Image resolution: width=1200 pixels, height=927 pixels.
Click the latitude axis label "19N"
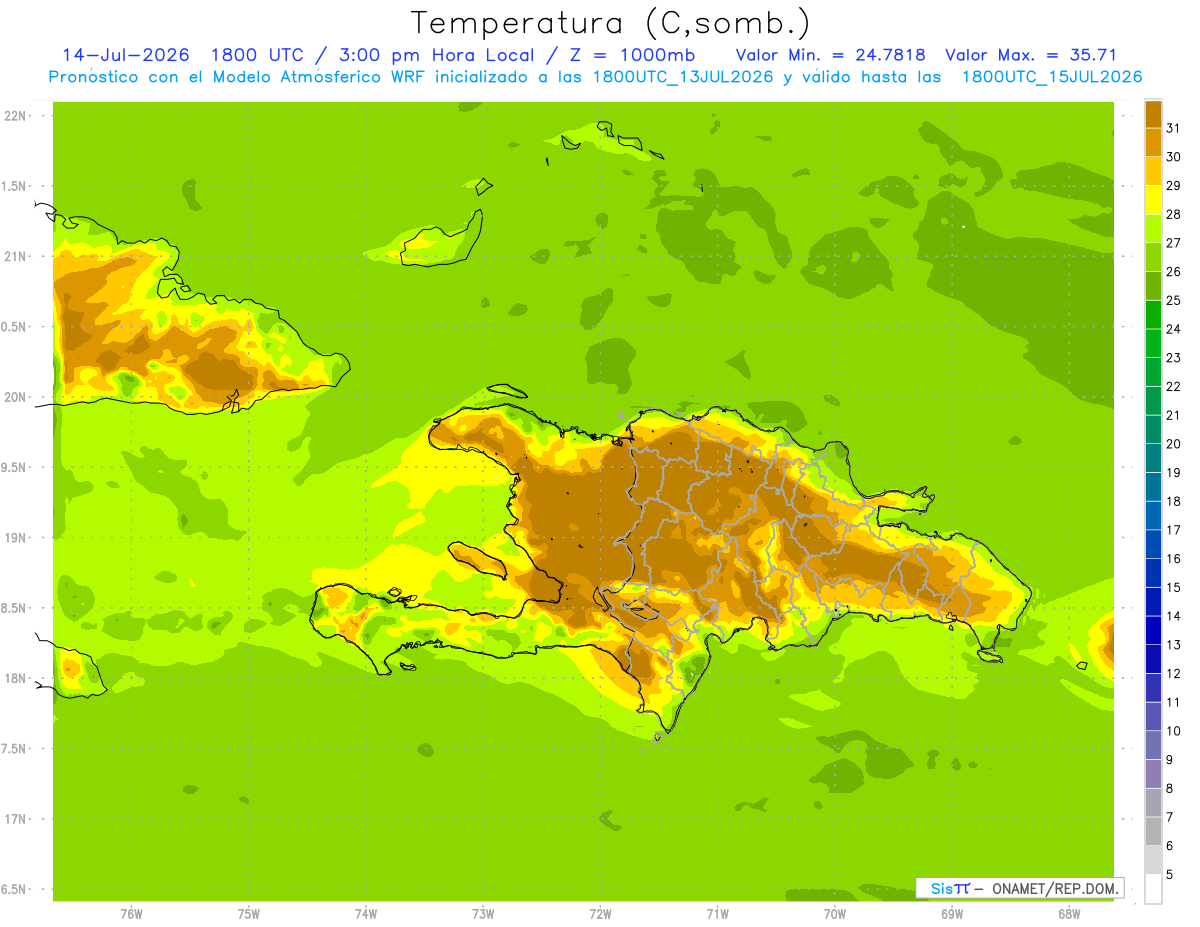click(x=14, y=538)
